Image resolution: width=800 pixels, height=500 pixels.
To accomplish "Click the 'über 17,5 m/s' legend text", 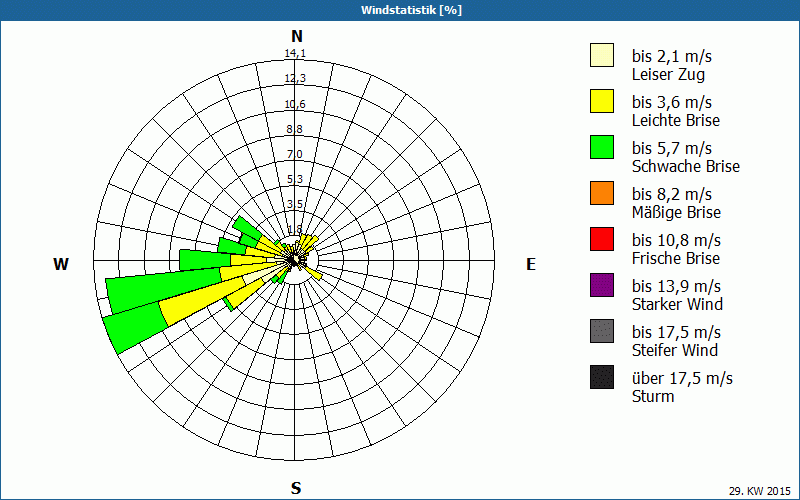I will [x=682, y=378].
